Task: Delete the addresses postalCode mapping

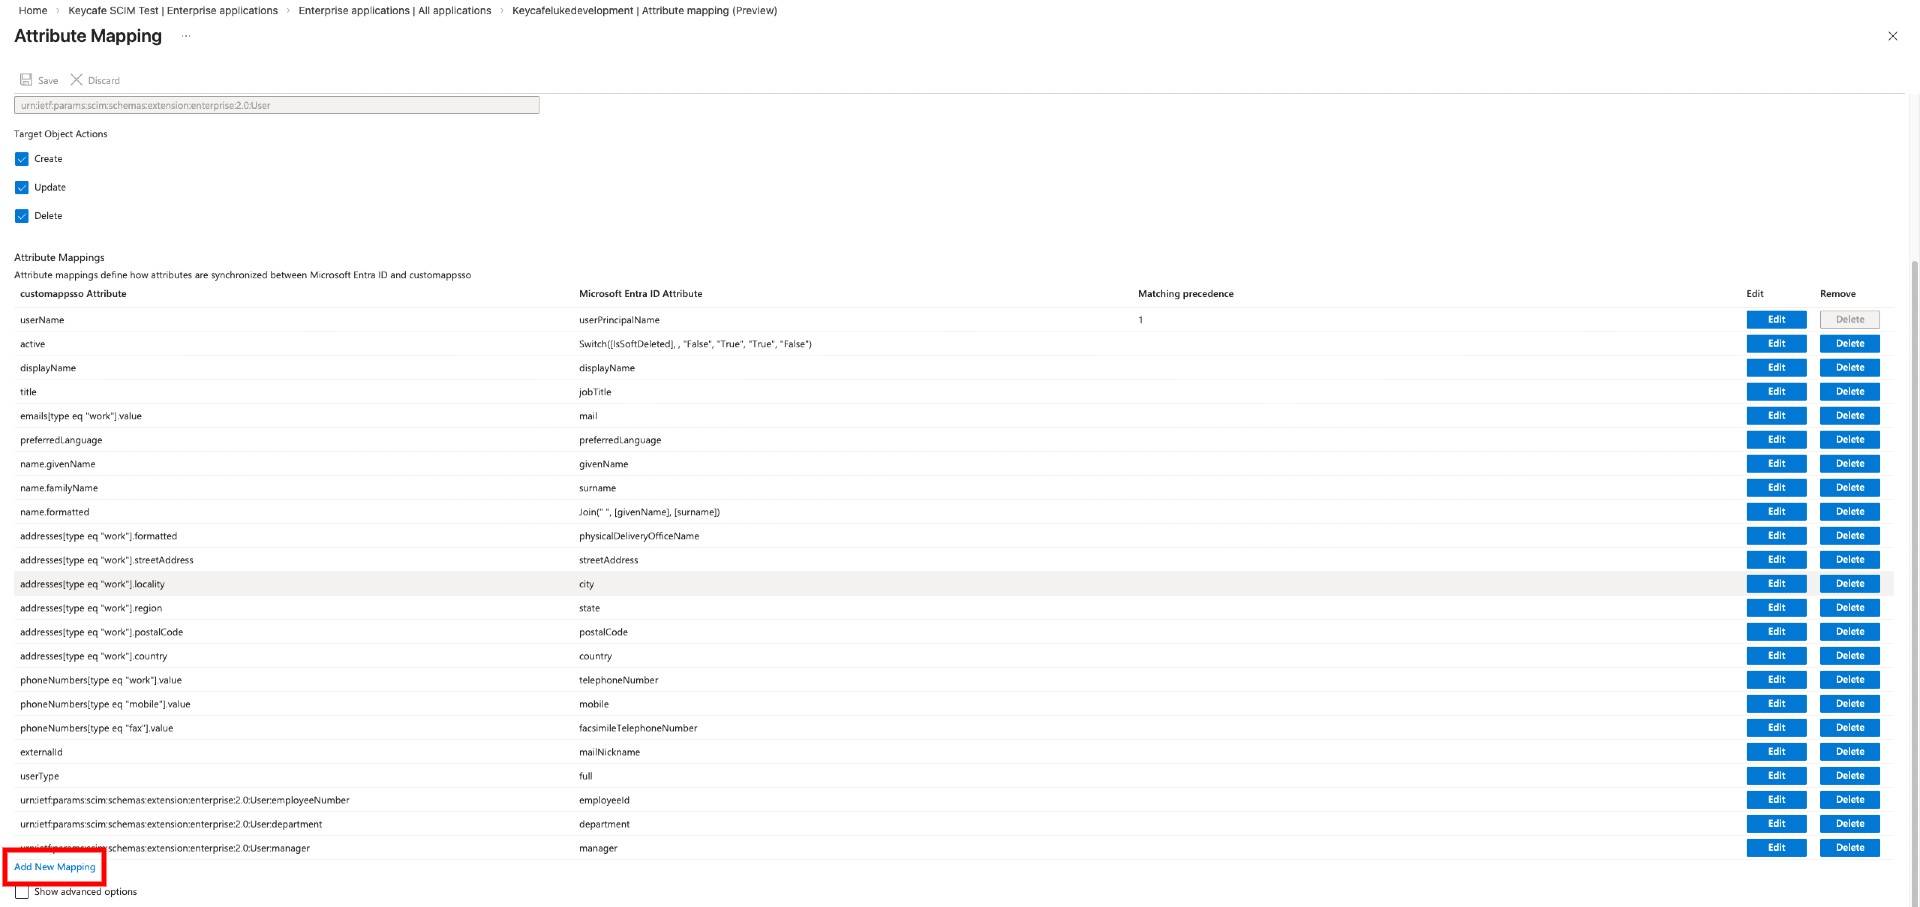Action: (x=1850, y=632)
